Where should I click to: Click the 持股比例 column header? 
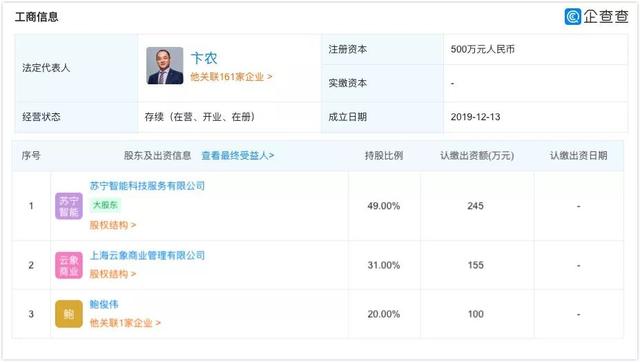(384, 155)
